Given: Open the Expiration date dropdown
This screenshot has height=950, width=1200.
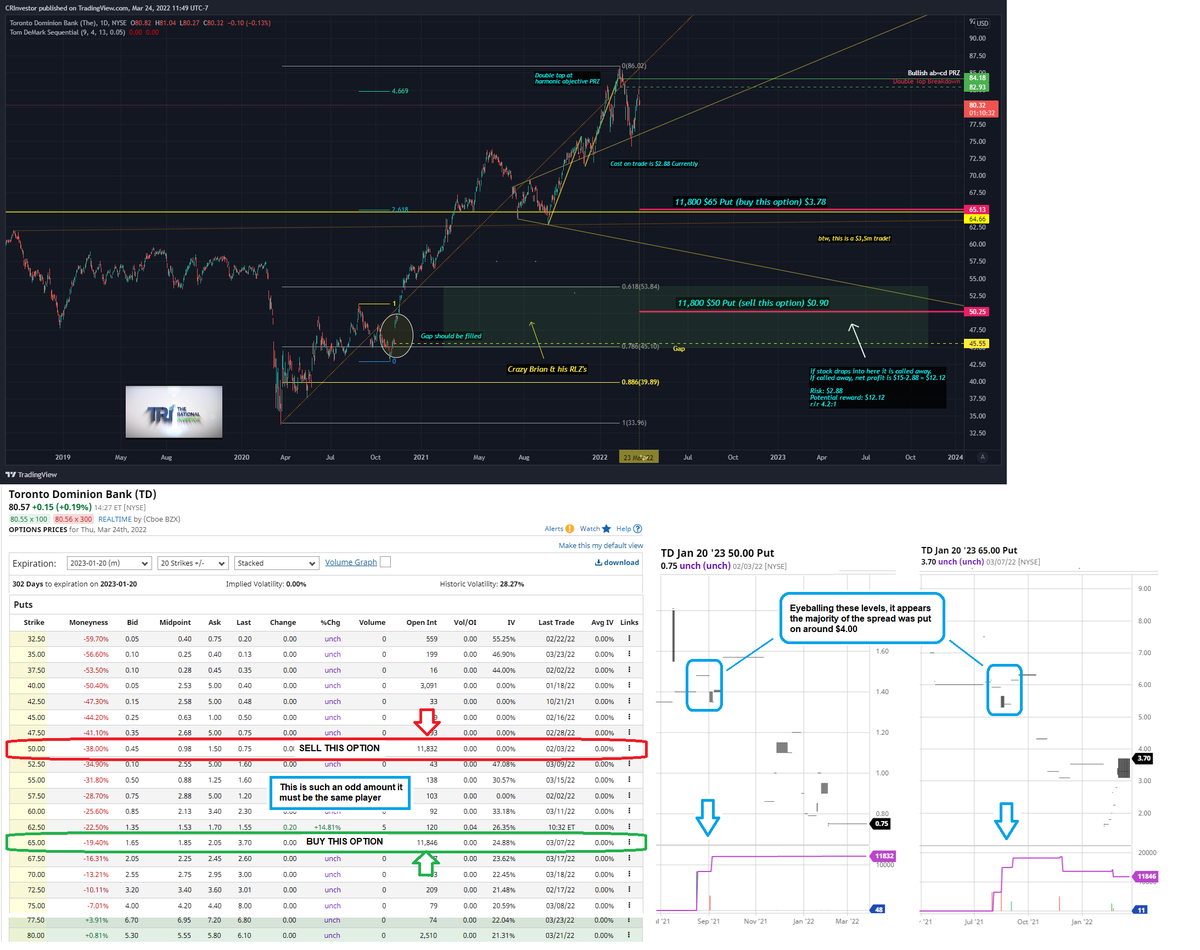Looking at the screenshot, I should tap(109, 563).
